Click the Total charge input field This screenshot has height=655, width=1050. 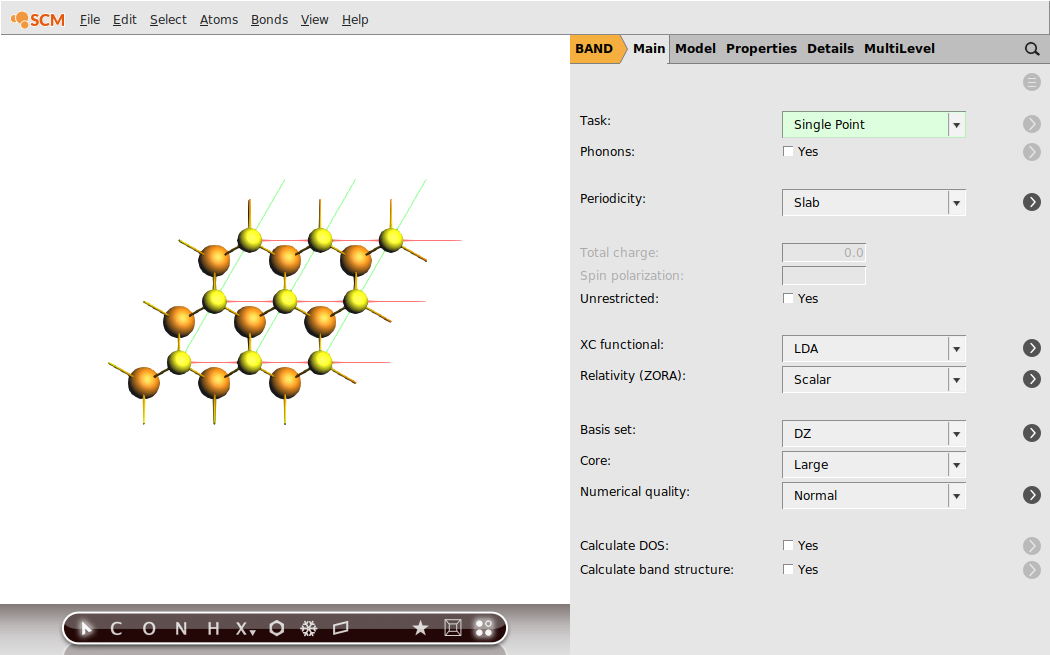[823, 252]
